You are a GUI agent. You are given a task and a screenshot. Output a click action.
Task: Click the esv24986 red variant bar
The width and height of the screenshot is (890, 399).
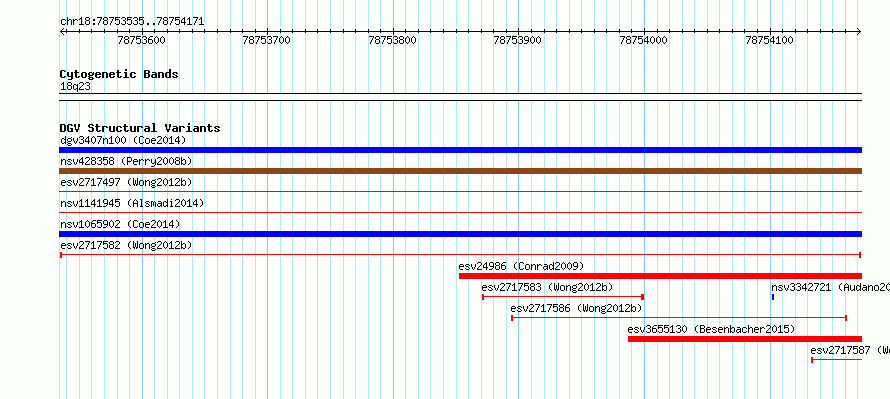(660, 276)
